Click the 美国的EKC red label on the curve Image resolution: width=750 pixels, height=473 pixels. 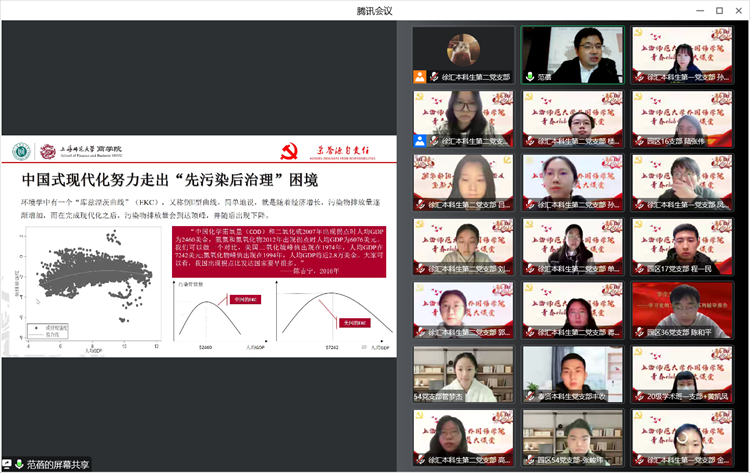tap(354, 323)
